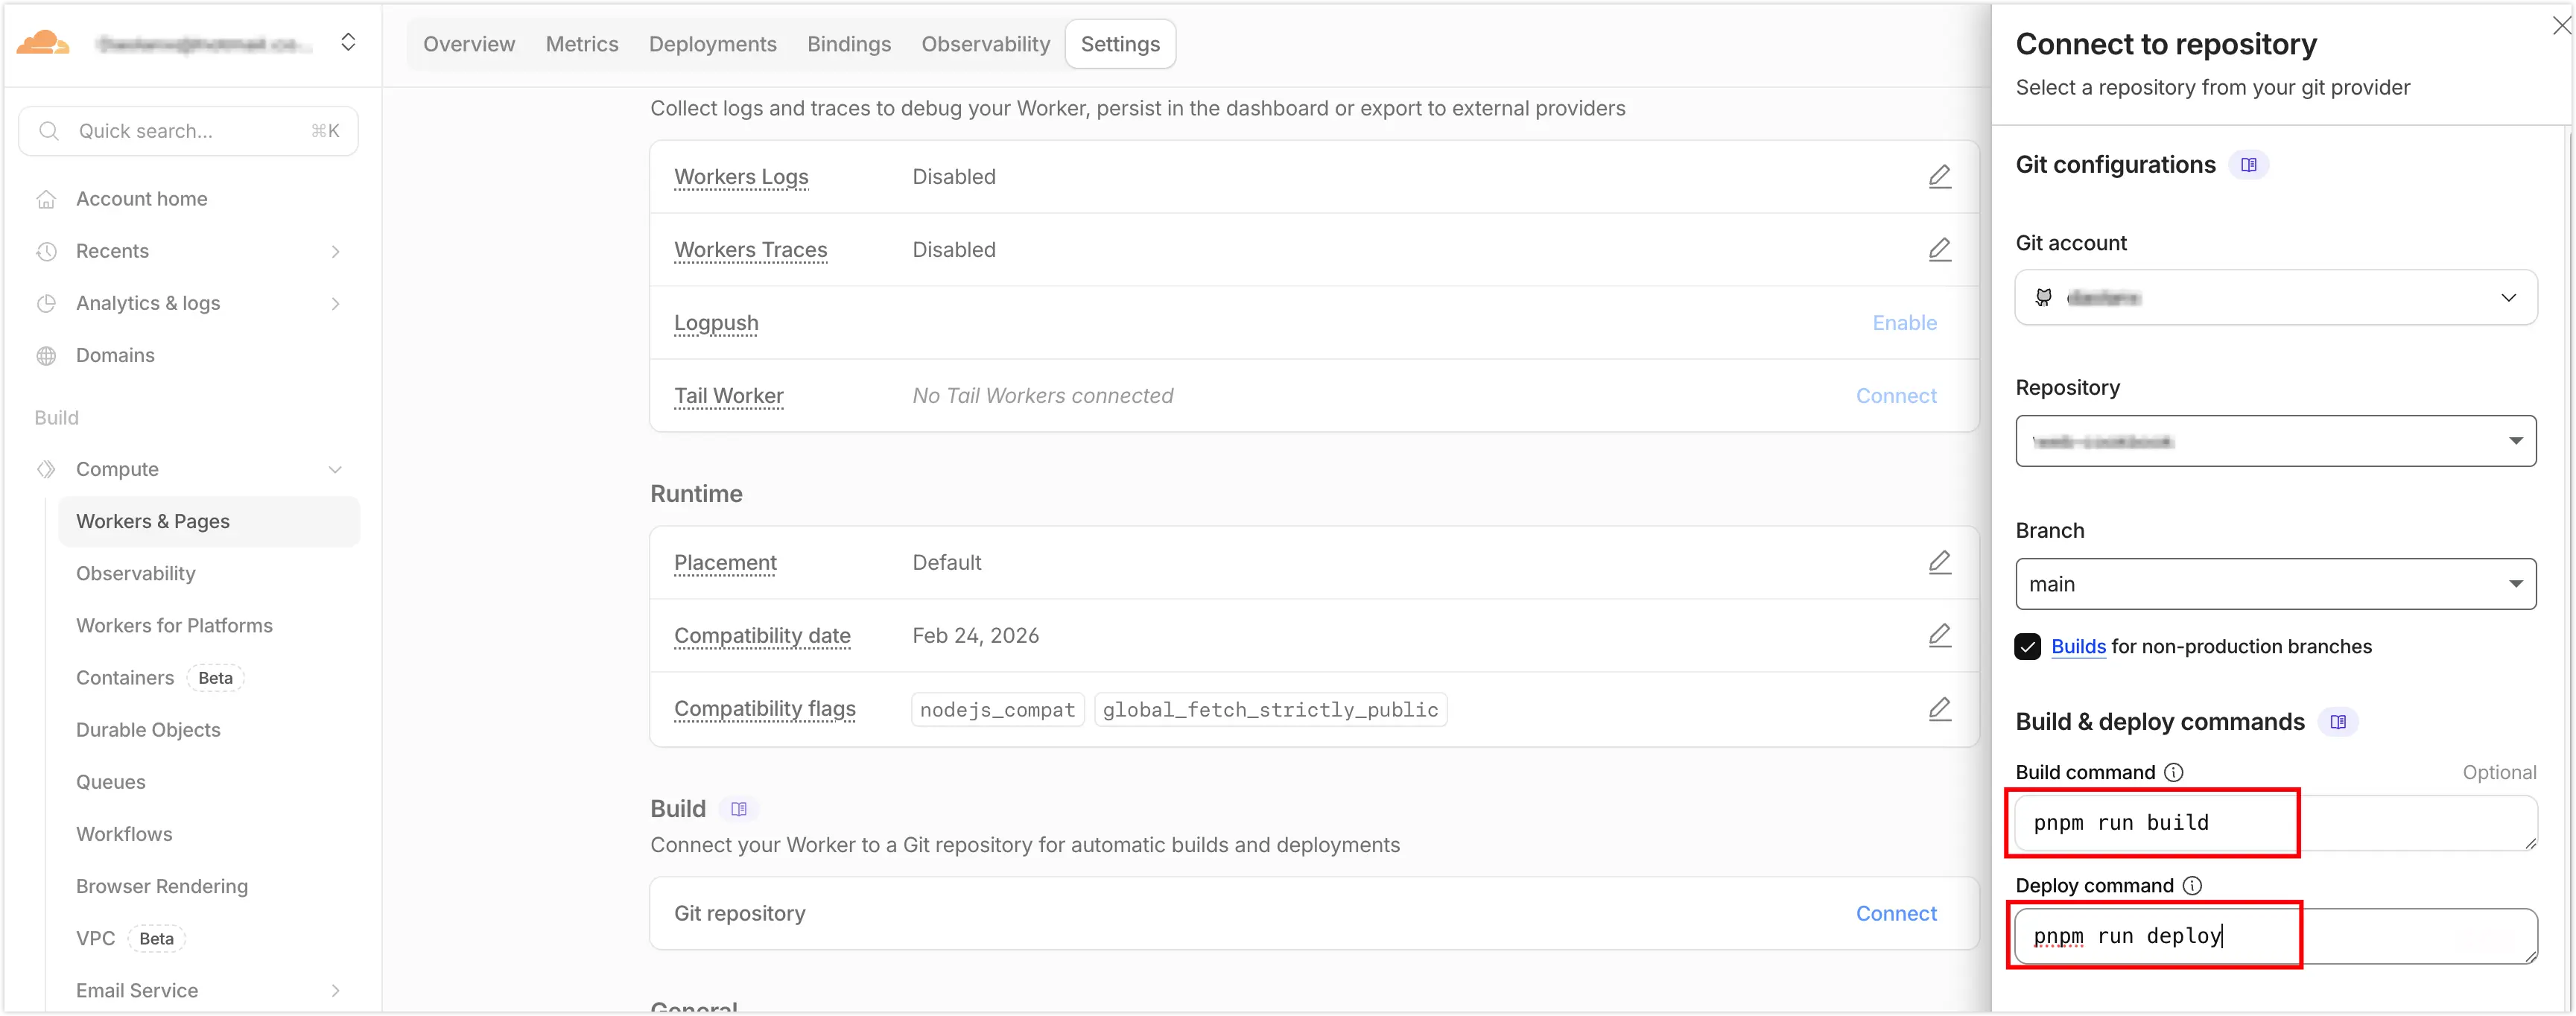
Task: Open the Branch dropdown showing main
Action: [2275, 584]
